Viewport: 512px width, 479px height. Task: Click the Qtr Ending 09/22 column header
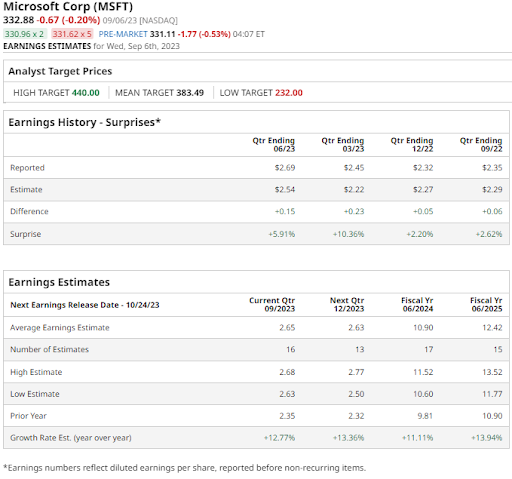coord(481,145)
